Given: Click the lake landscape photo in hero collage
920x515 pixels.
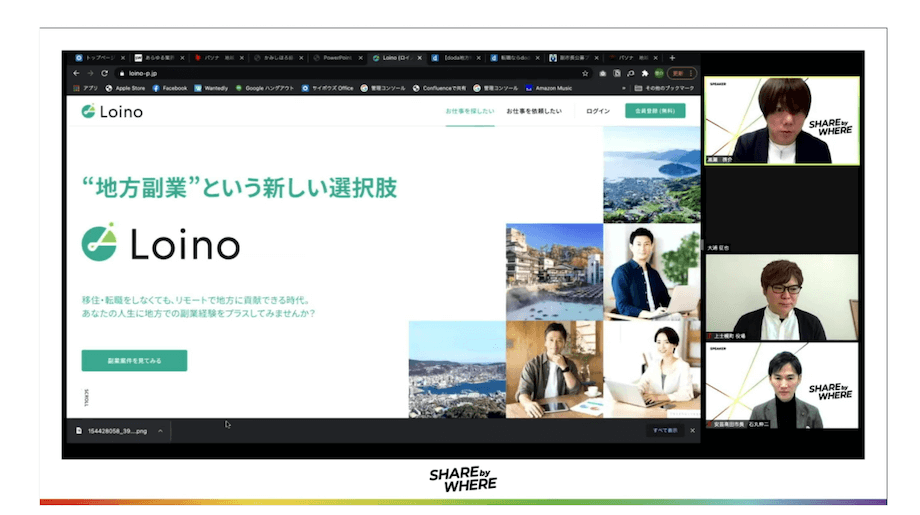Looking at the screenshot, I should click(652, 175).
